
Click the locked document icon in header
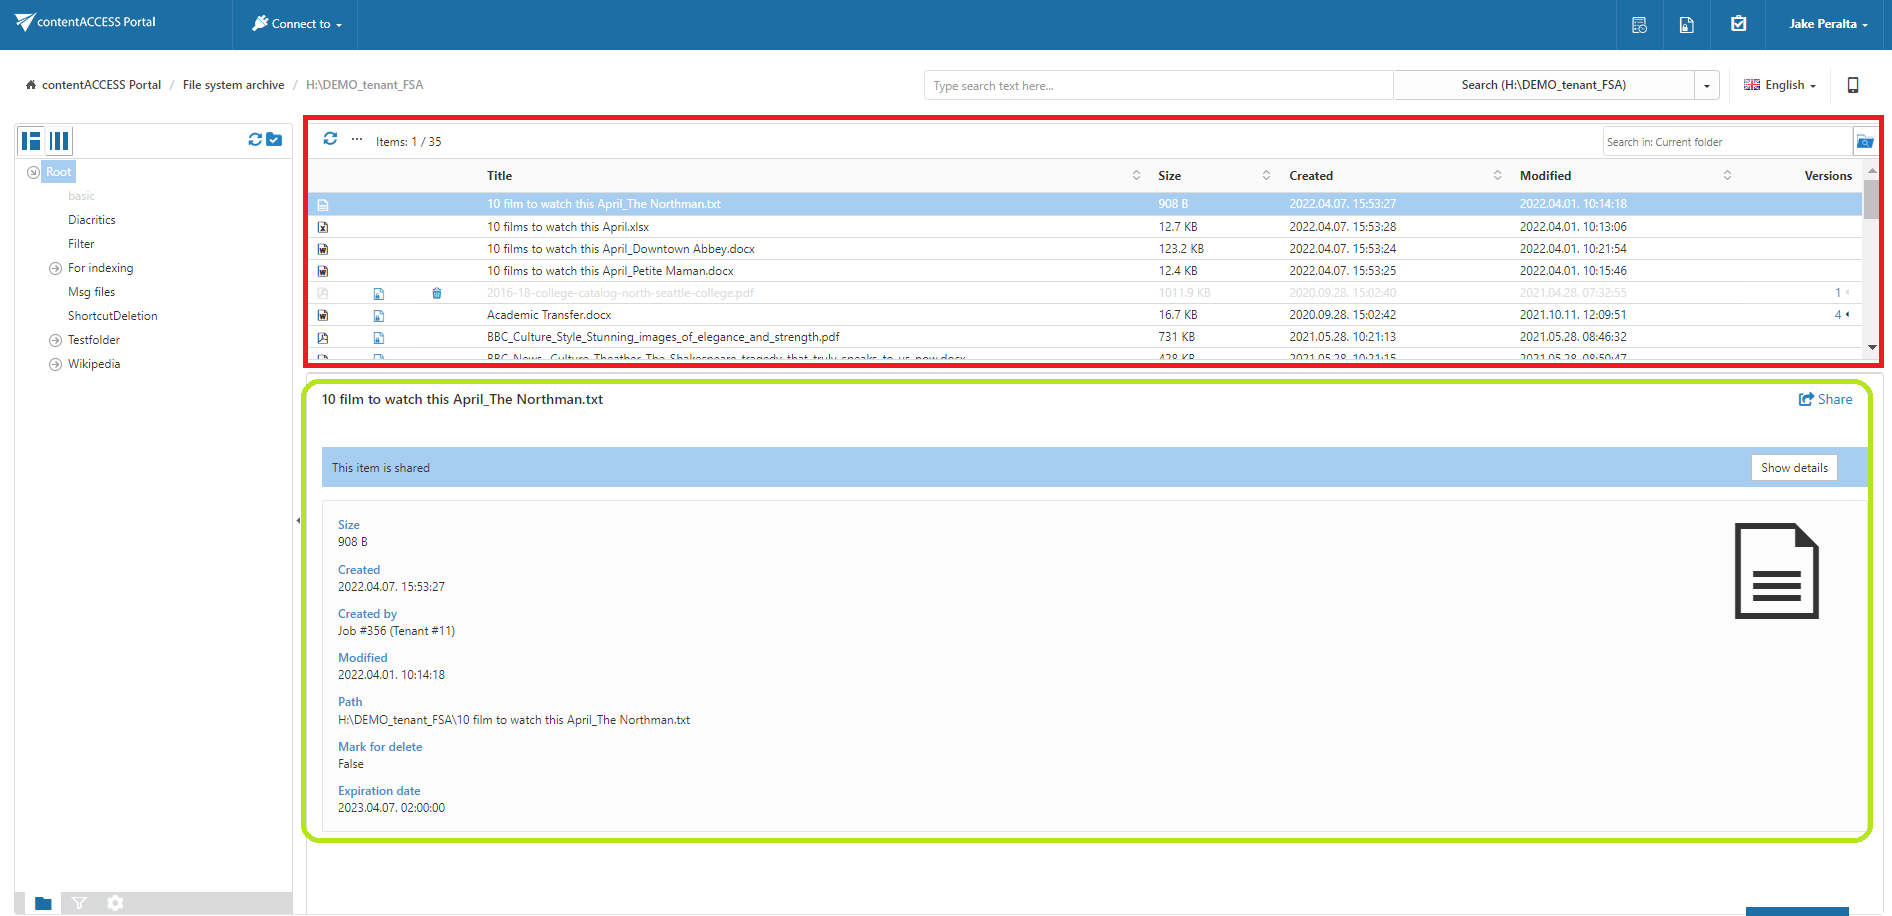pyautogui.click(x=1686, y=25)
